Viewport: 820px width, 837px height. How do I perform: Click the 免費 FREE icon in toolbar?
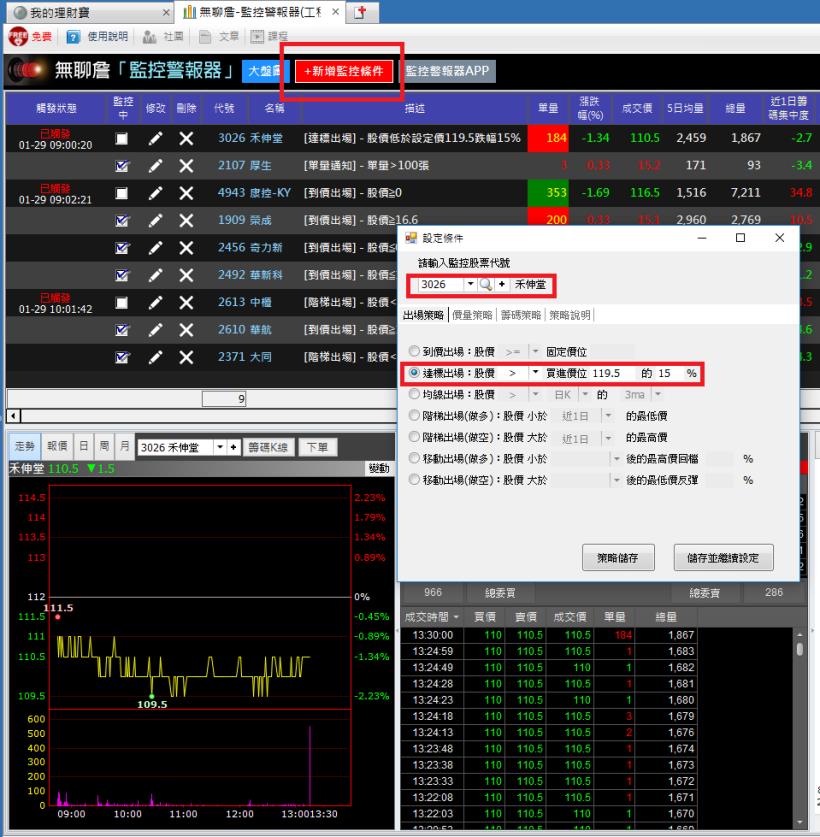[18, 37]
